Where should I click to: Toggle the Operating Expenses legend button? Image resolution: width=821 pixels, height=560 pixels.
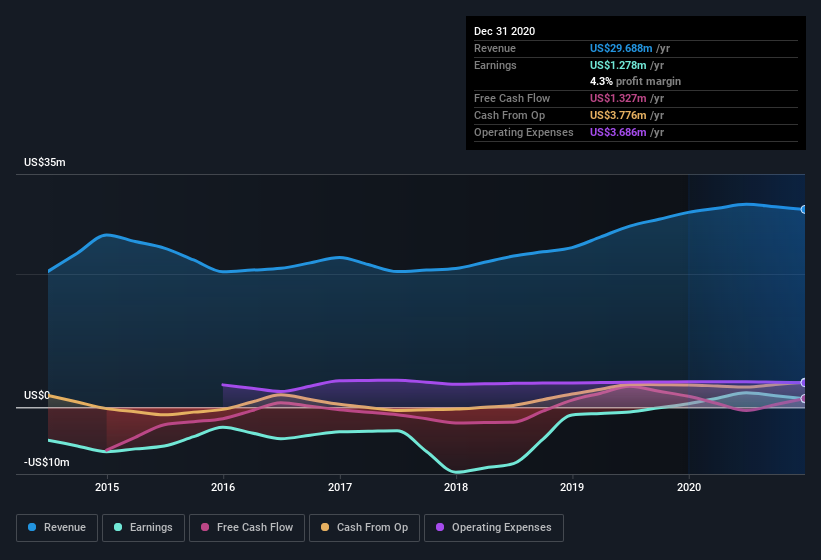click(x=494, y=528)
